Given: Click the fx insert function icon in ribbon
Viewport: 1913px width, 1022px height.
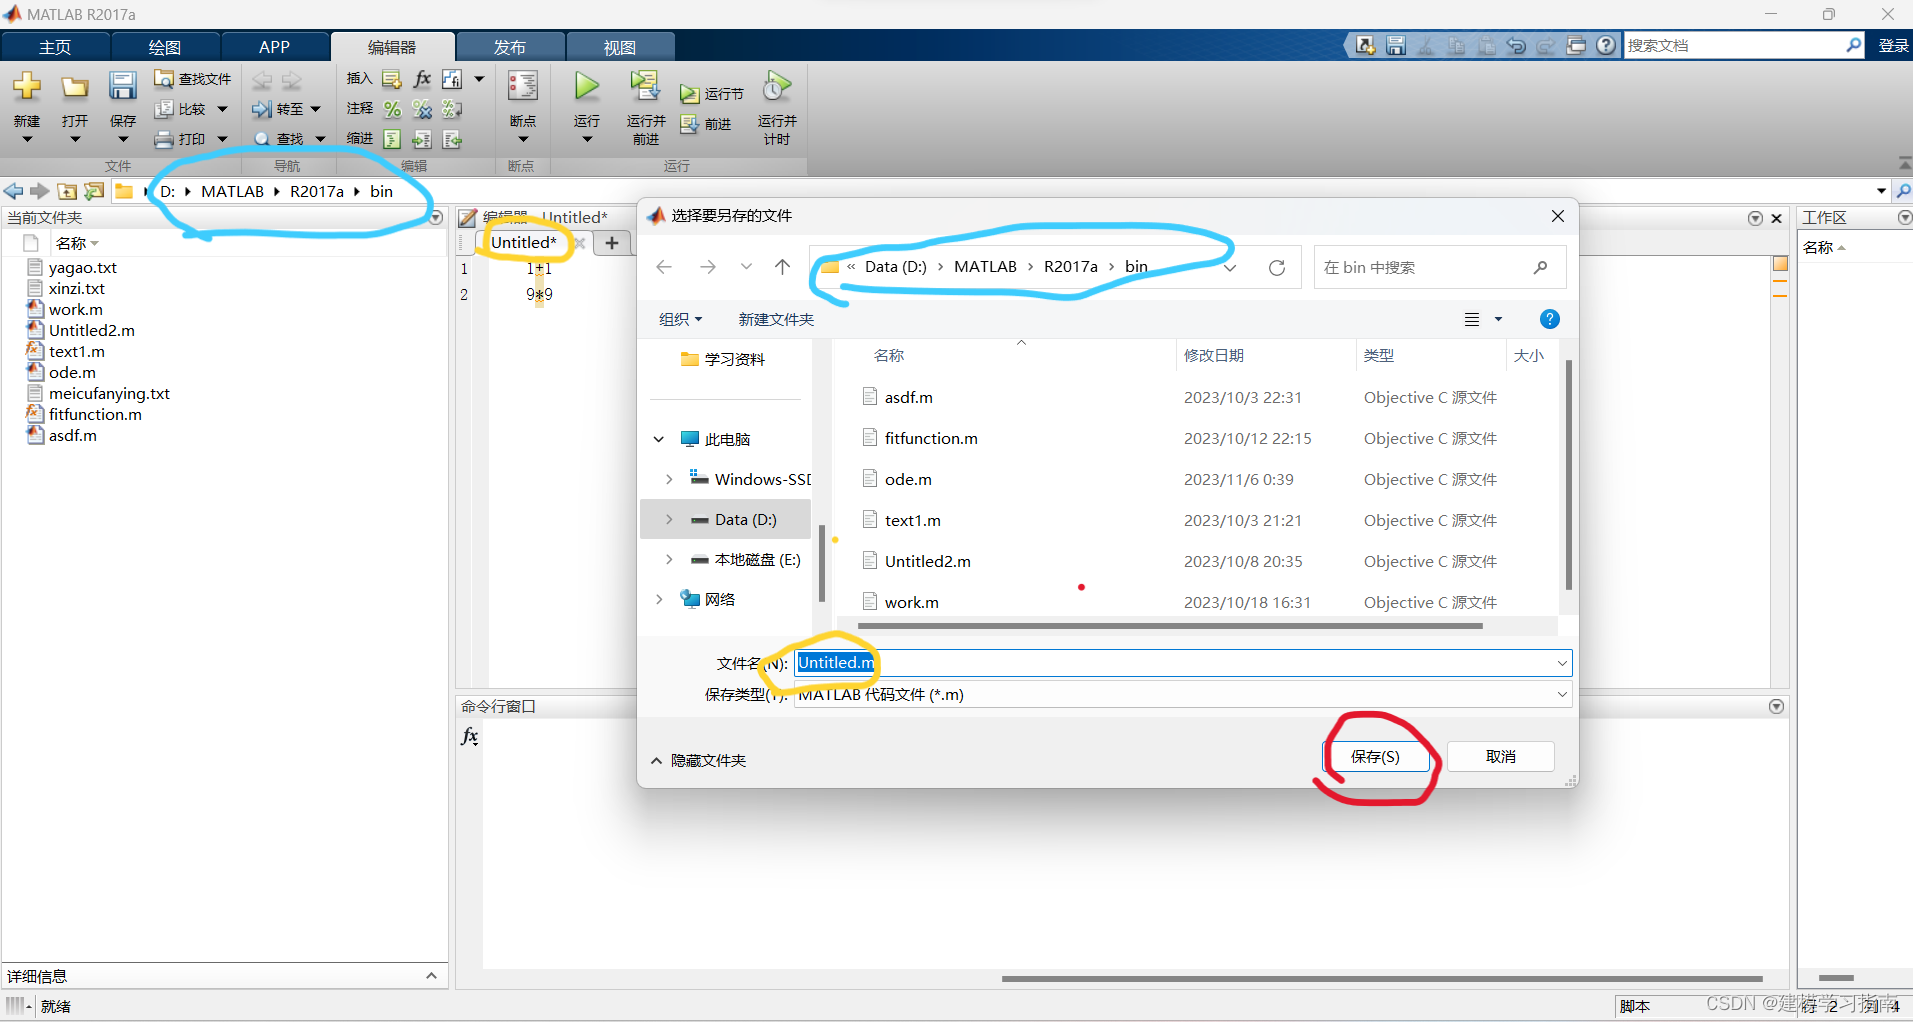Looking at the screenshot, I should [x=422, y=79].
